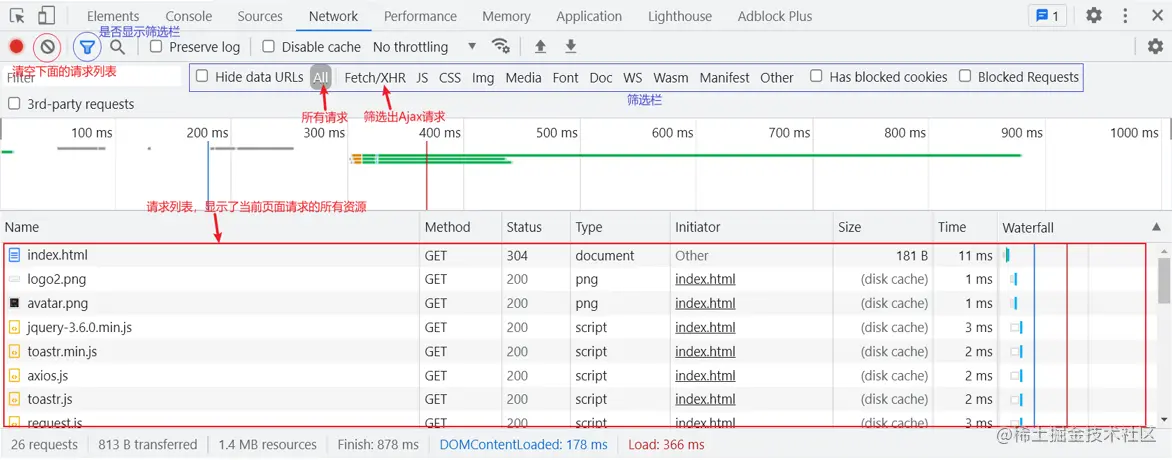
Task: Open the No throttling dropdown
Action: (424, 47)
